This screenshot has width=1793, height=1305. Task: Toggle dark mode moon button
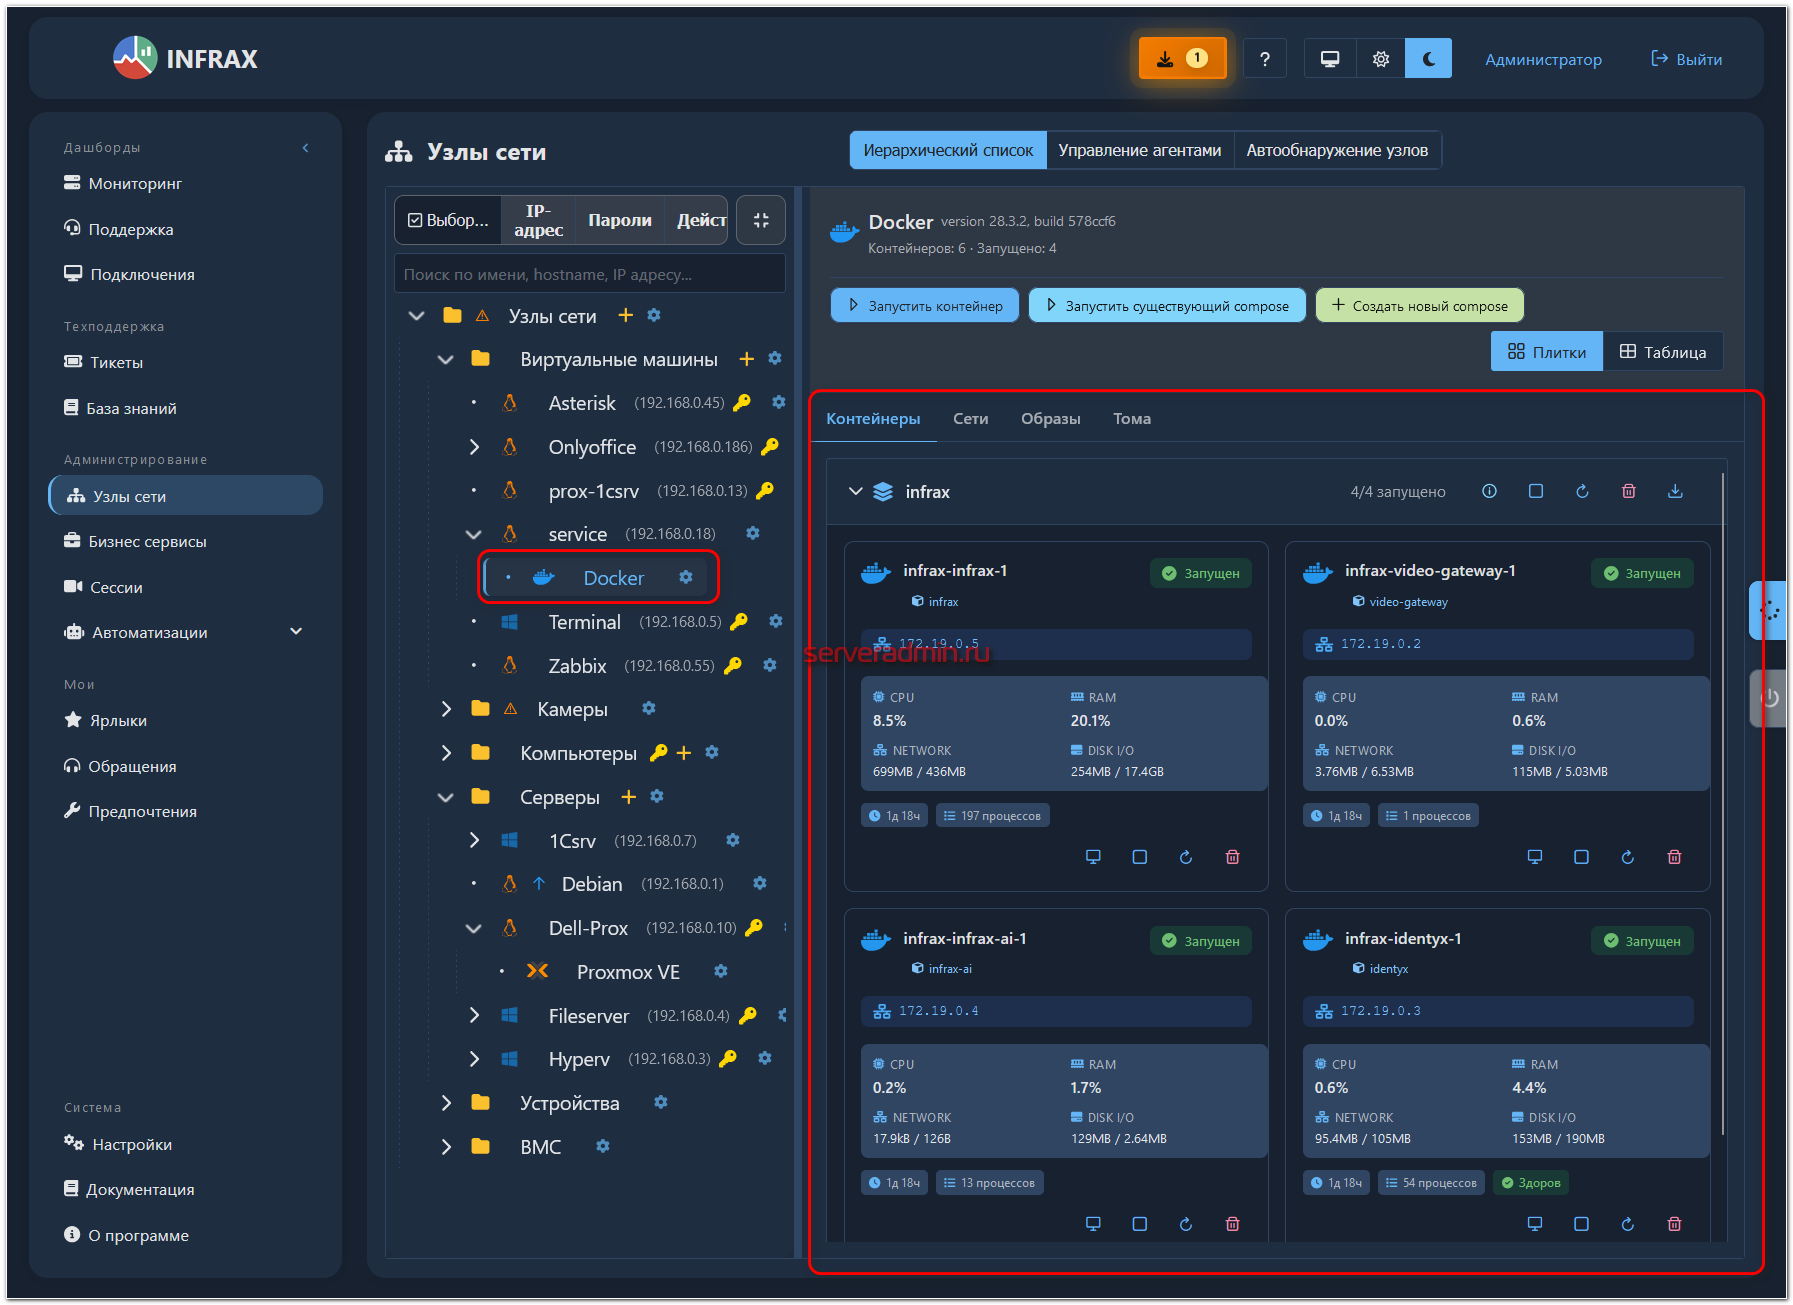1428,59
